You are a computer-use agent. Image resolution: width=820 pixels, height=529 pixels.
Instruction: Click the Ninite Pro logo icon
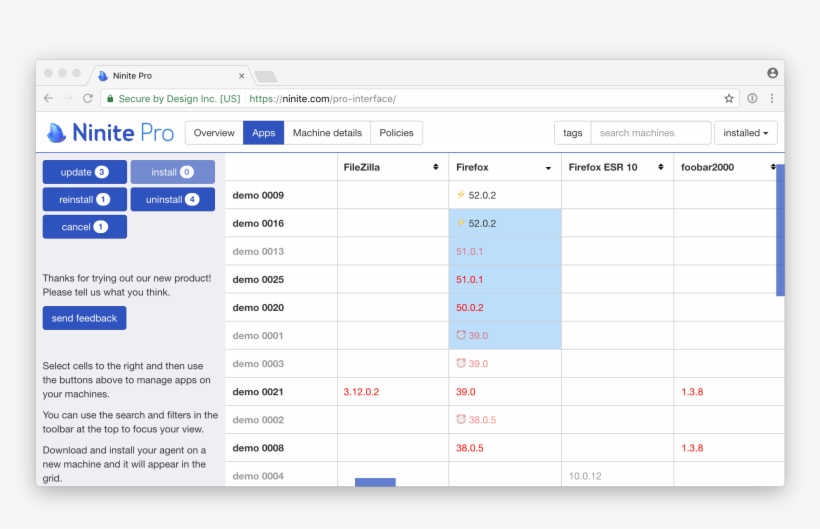(56, 133)
